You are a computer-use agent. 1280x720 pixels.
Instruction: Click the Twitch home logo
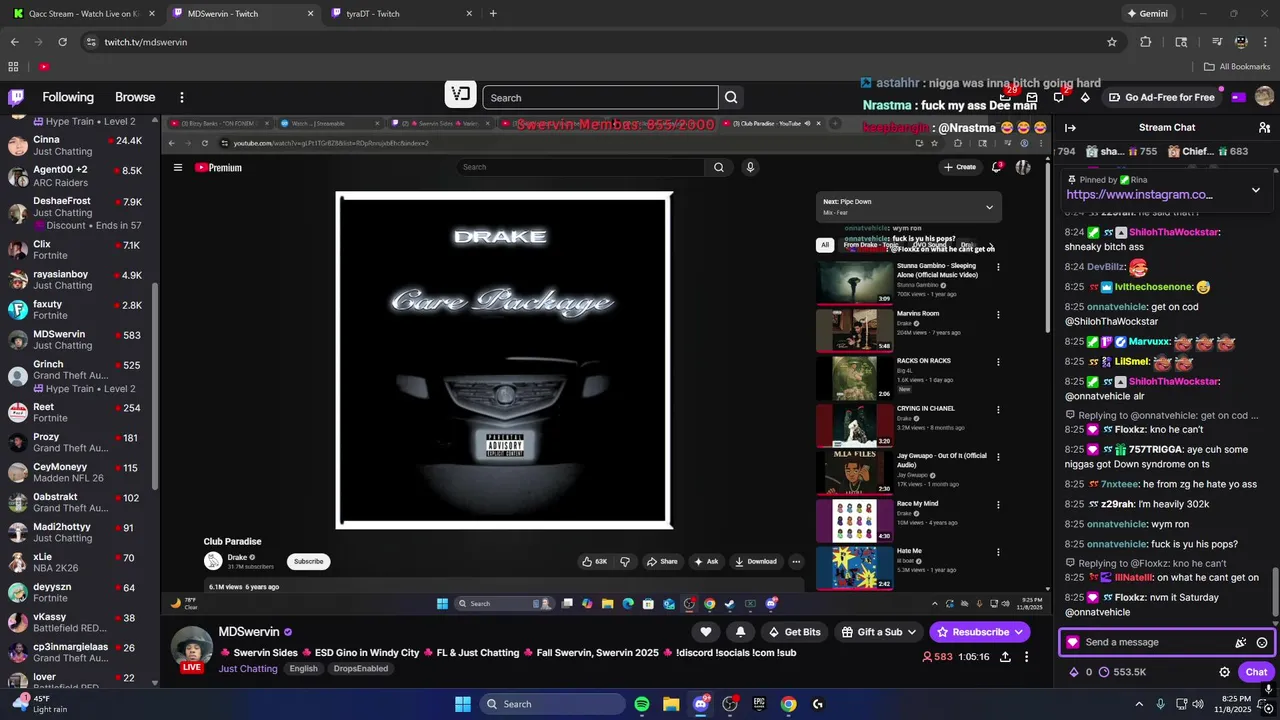16,97
